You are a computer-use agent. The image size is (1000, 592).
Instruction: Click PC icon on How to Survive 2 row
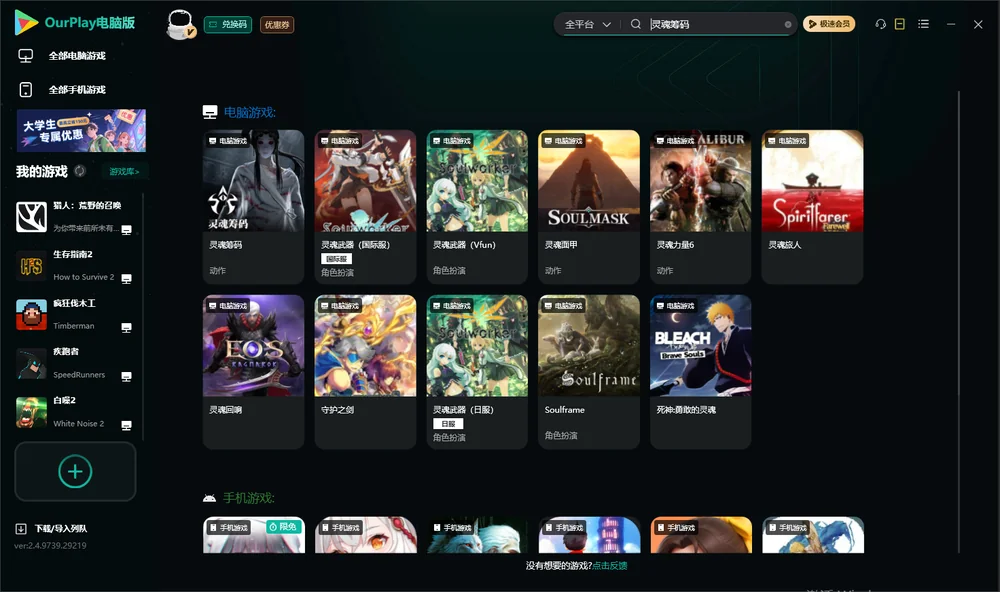point(126,279)
